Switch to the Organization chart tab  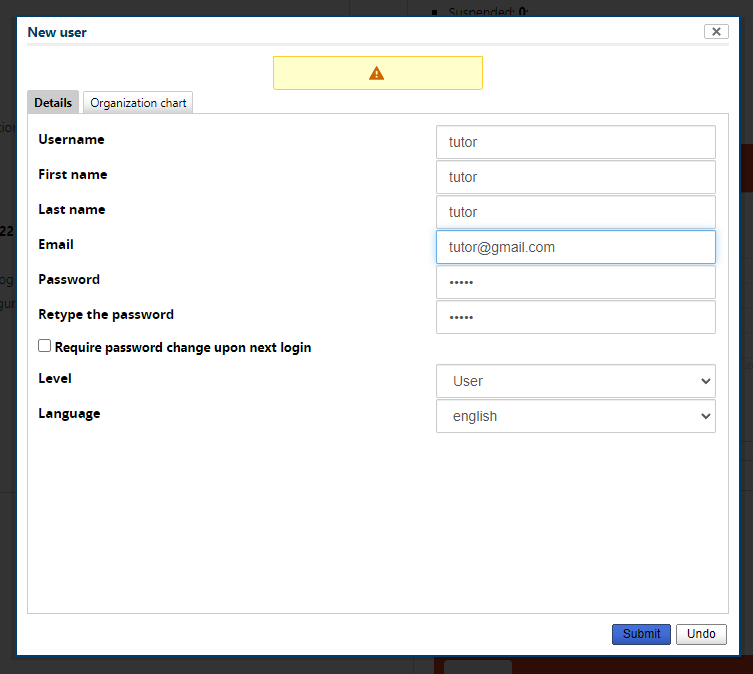click(138, 103)
